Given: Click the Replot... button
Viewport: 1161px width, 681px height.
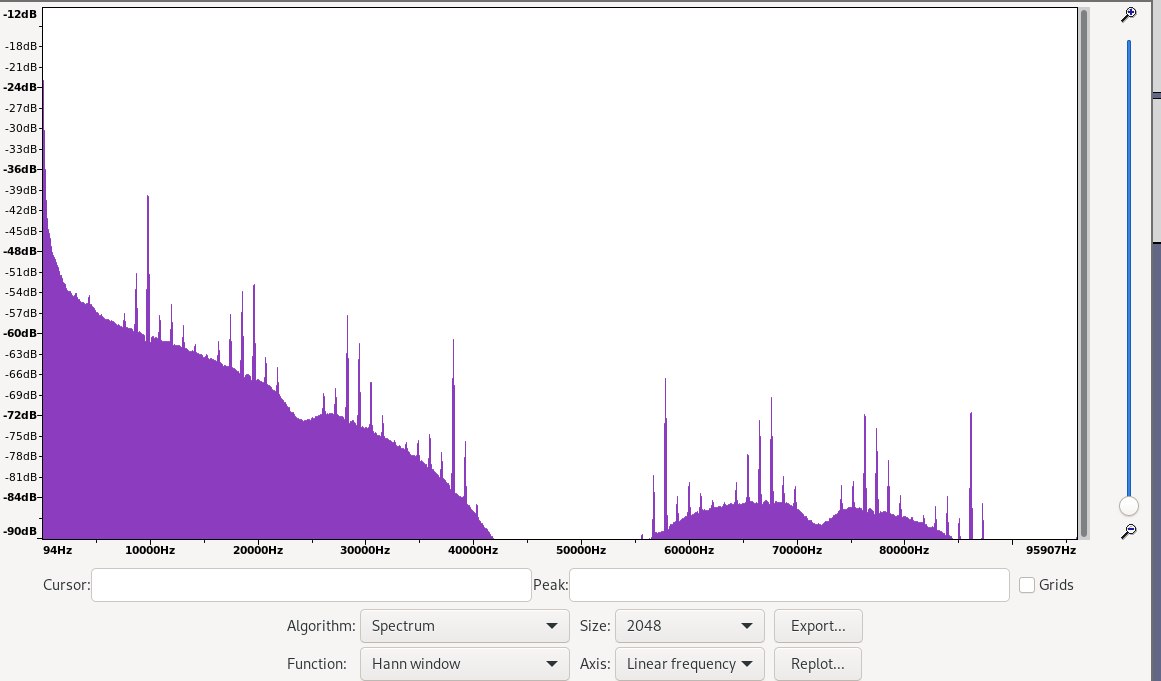Looking at the screenshot, I should [x=818, y=664].
